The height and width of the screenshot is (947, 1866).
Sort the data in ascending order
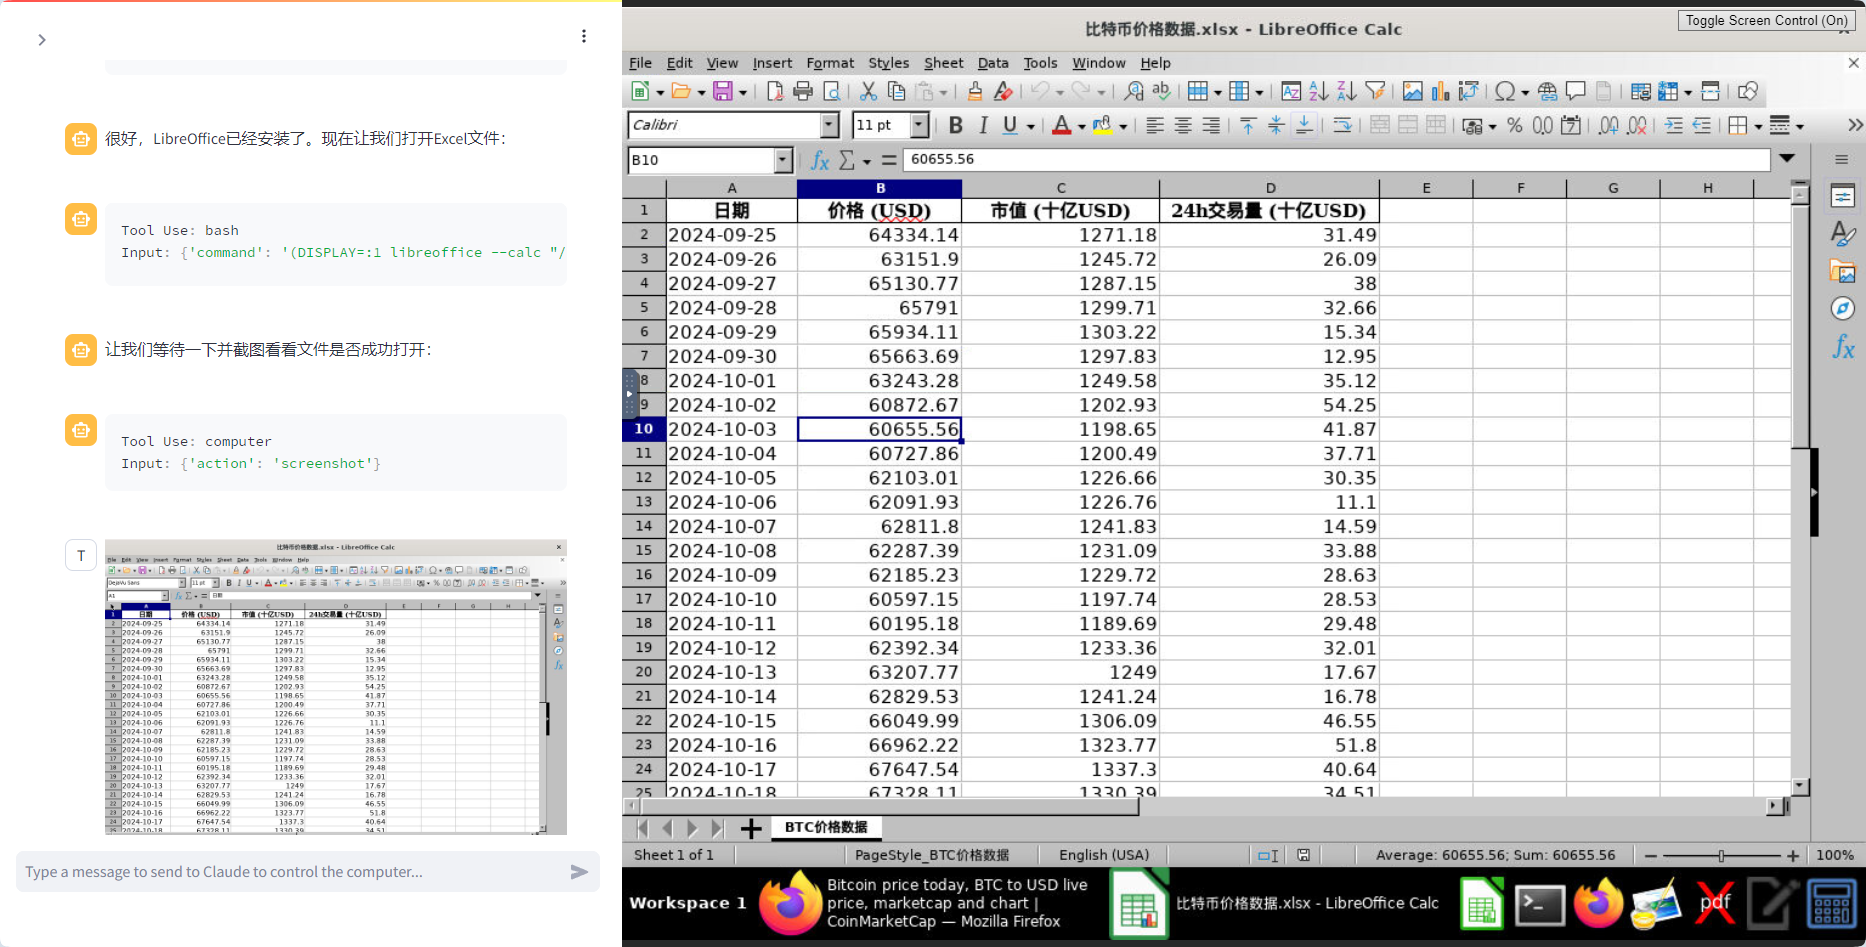(1319, 92)
